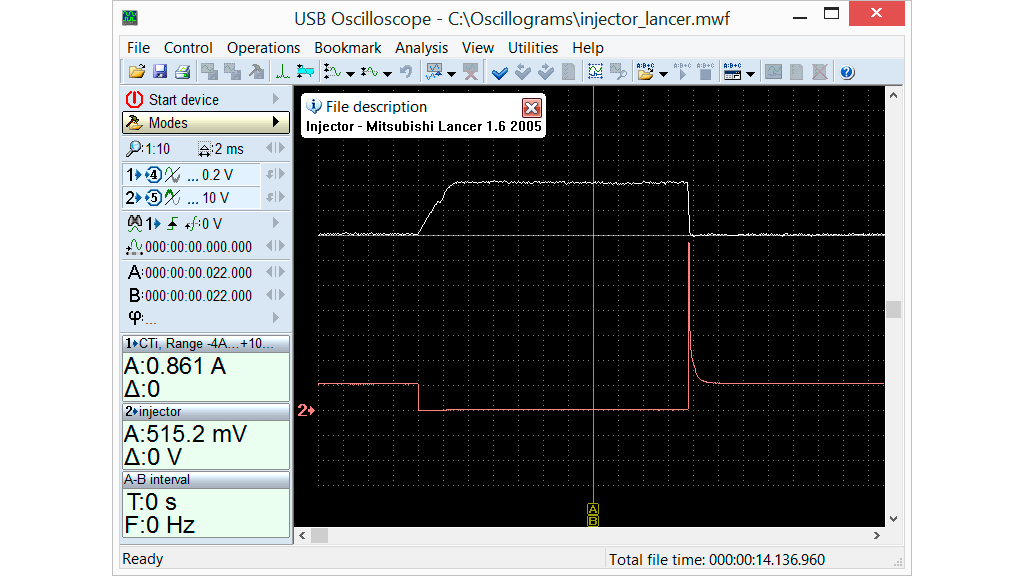Click the cyan waveform measurement icon
This screenshot has width=1024, height=576.
coord(305,72)
